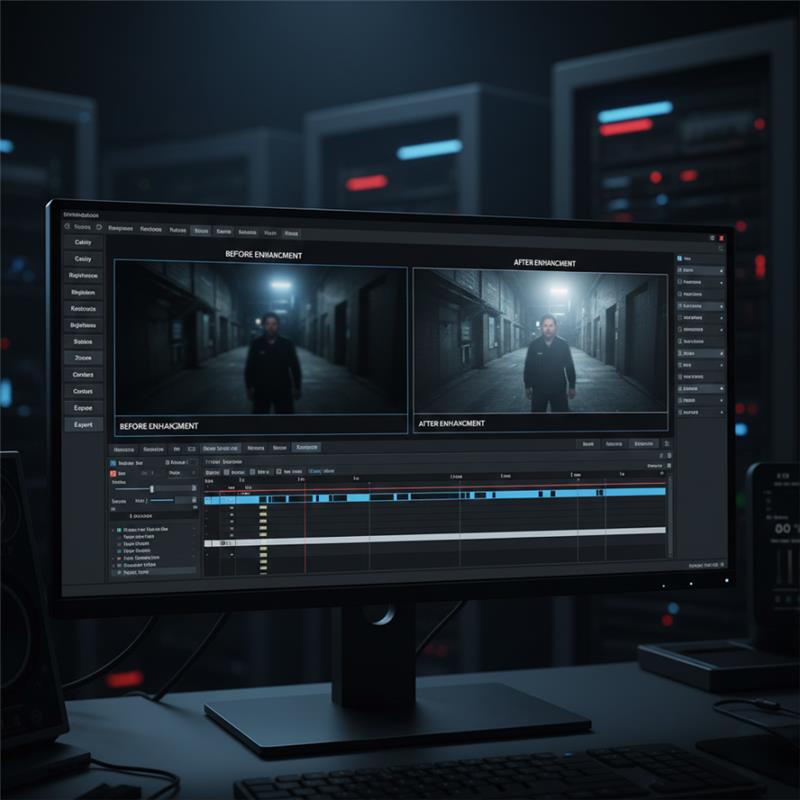Adjust the horizontal slider in the lower-left properties panel
The height and width of the screenshot is (800, 800).
click(x=152, y=489)
